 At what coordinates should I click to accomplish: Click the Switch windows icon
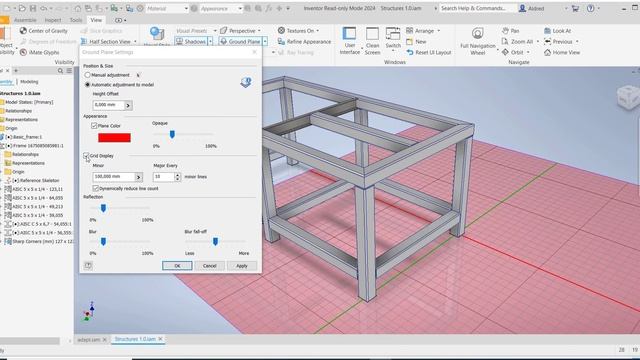click(393, 33)
